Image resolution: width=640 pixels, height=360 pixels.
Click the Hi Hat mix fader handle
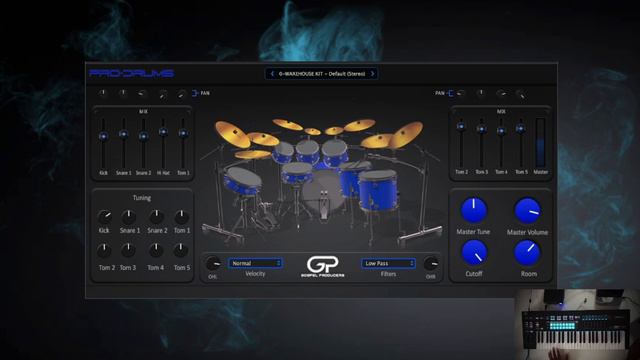(x=163, y=131)
